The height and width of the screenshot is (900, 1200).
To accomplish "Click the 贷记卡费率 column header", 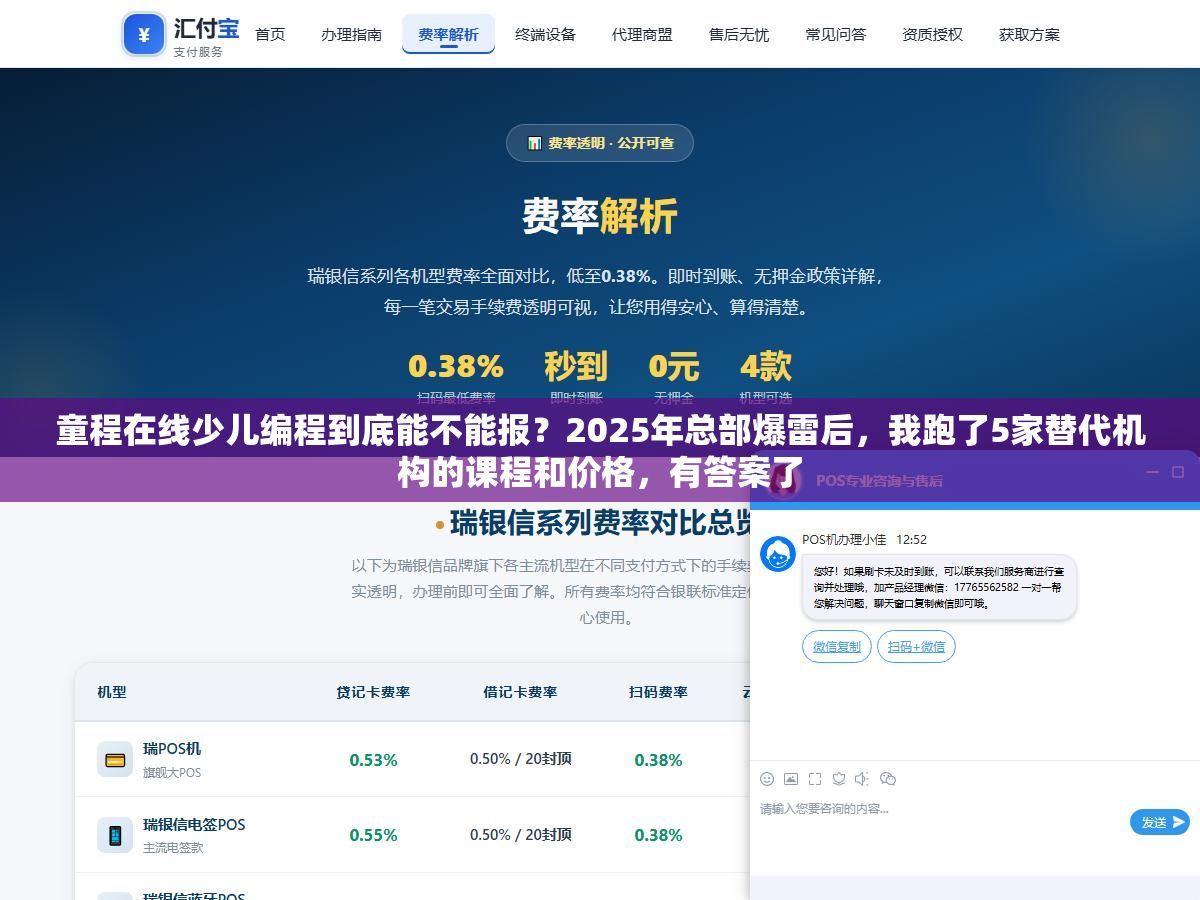I will click(x=373, y=692).
